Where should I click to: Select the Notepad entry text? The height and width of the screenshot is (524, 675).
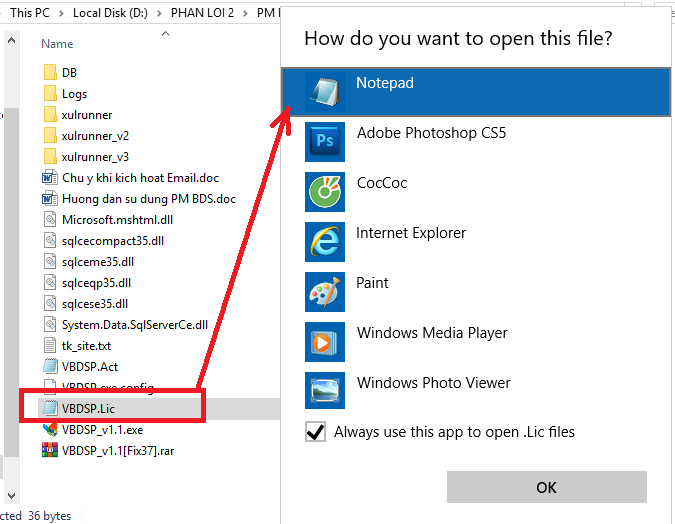384,83
